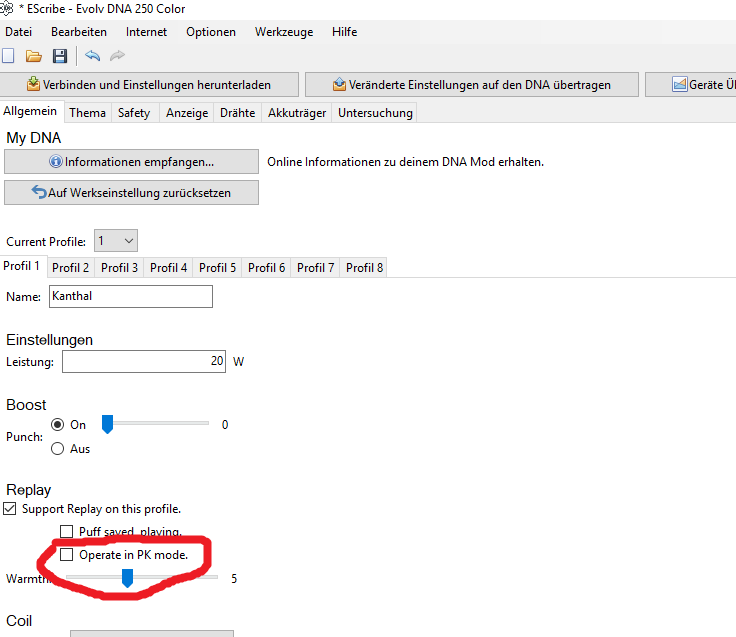This screenshot has width=736, height=637.
Task: Select the Profil 6 tab
Action: pos(266,268)
